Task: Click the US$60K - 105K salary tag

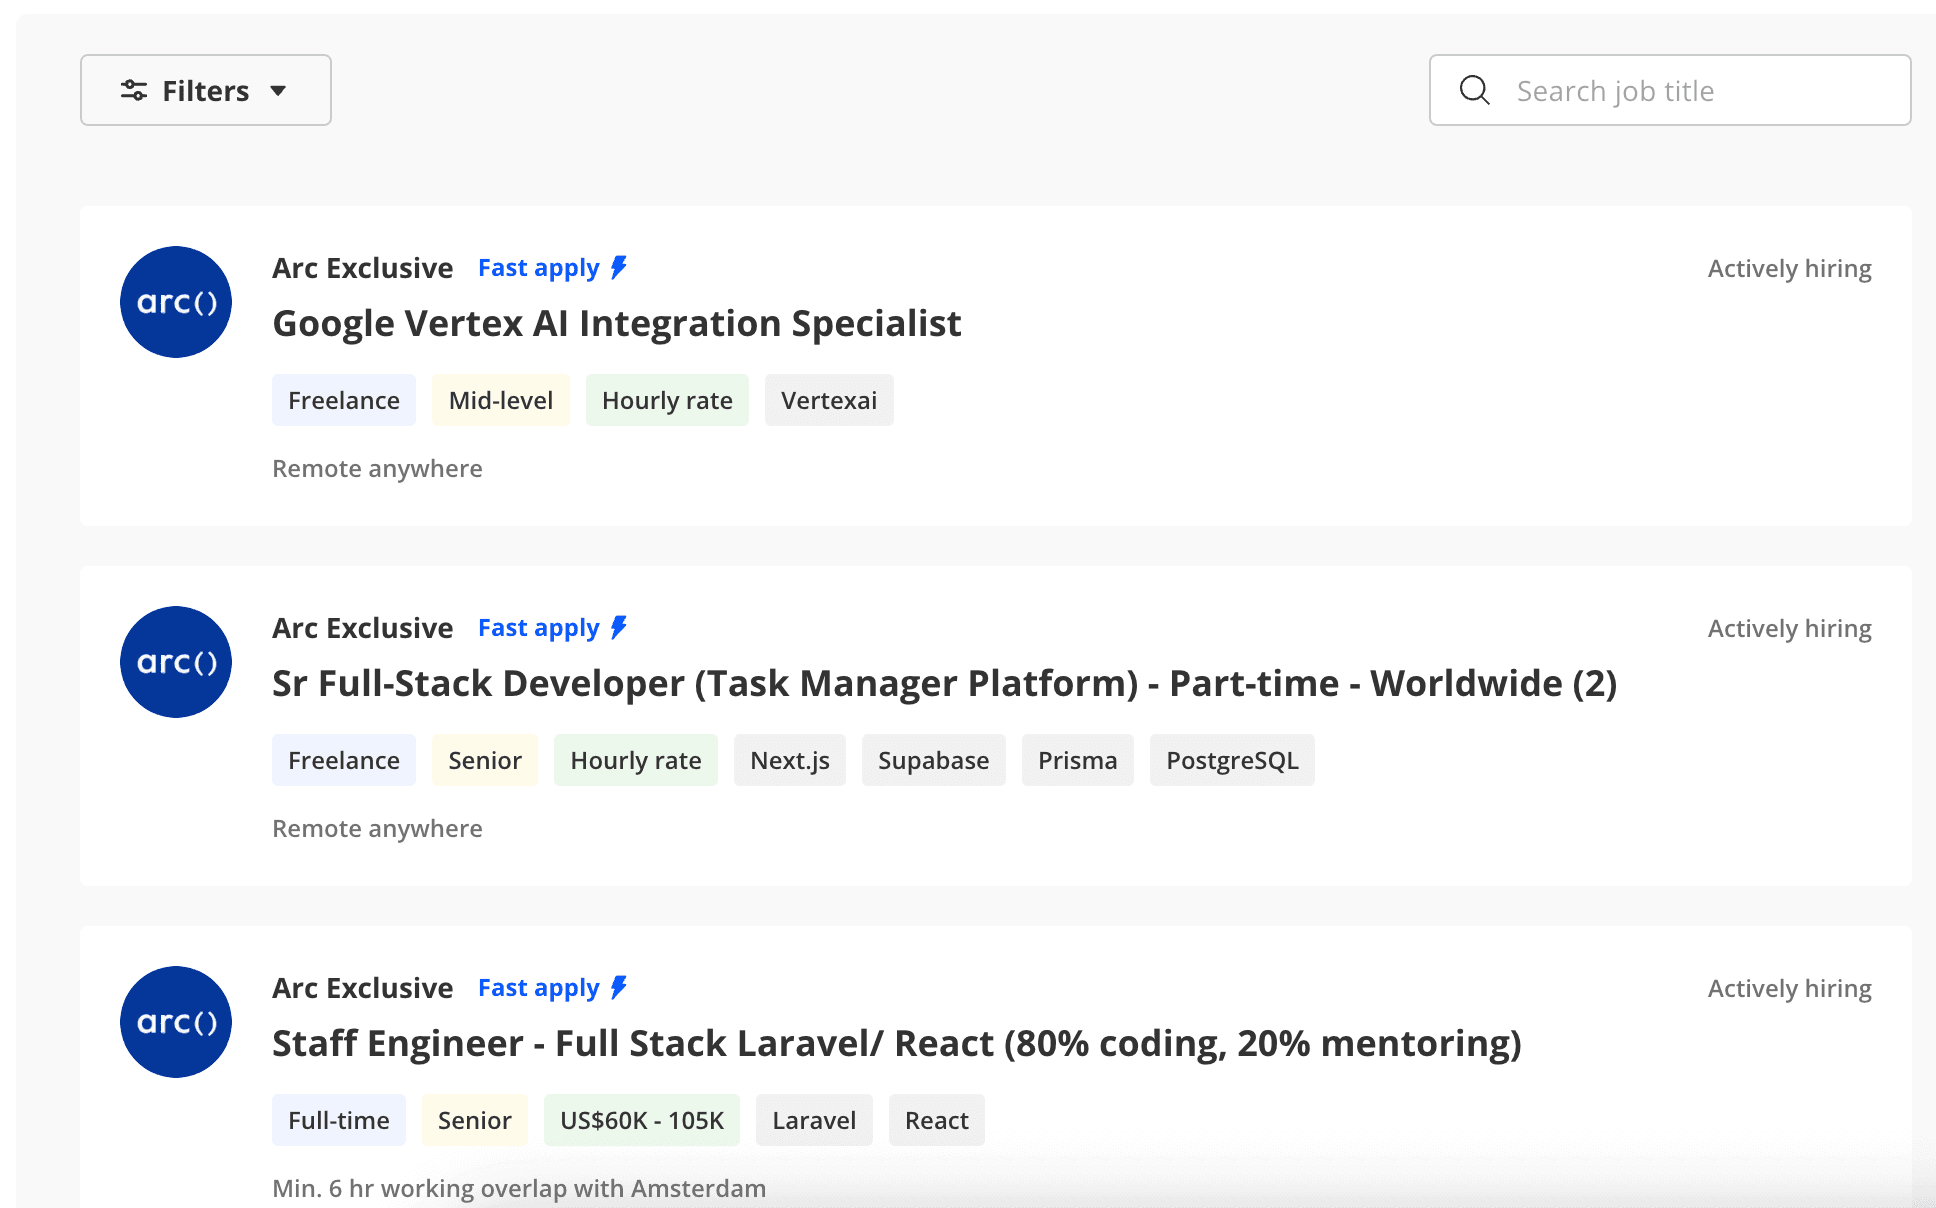Action: click(641, 1120)
